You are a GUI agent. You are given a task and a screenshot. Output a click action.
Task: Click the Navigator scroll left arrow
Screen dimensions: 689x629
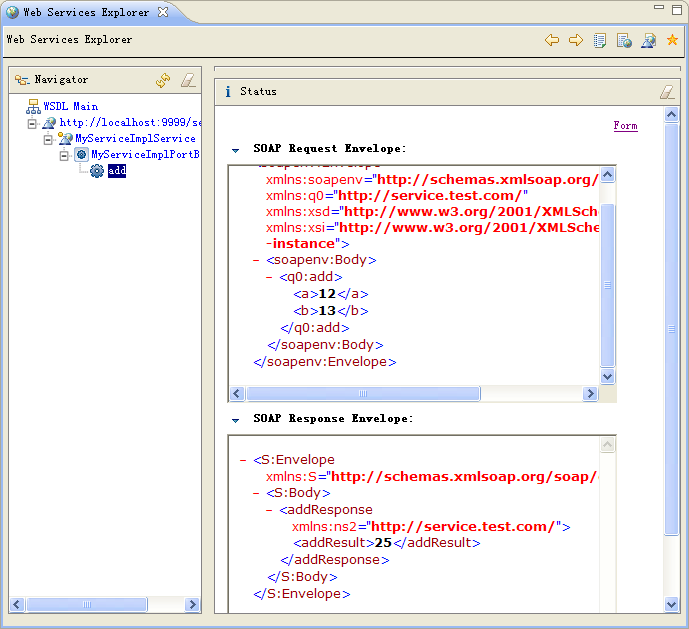coord(17,604)
